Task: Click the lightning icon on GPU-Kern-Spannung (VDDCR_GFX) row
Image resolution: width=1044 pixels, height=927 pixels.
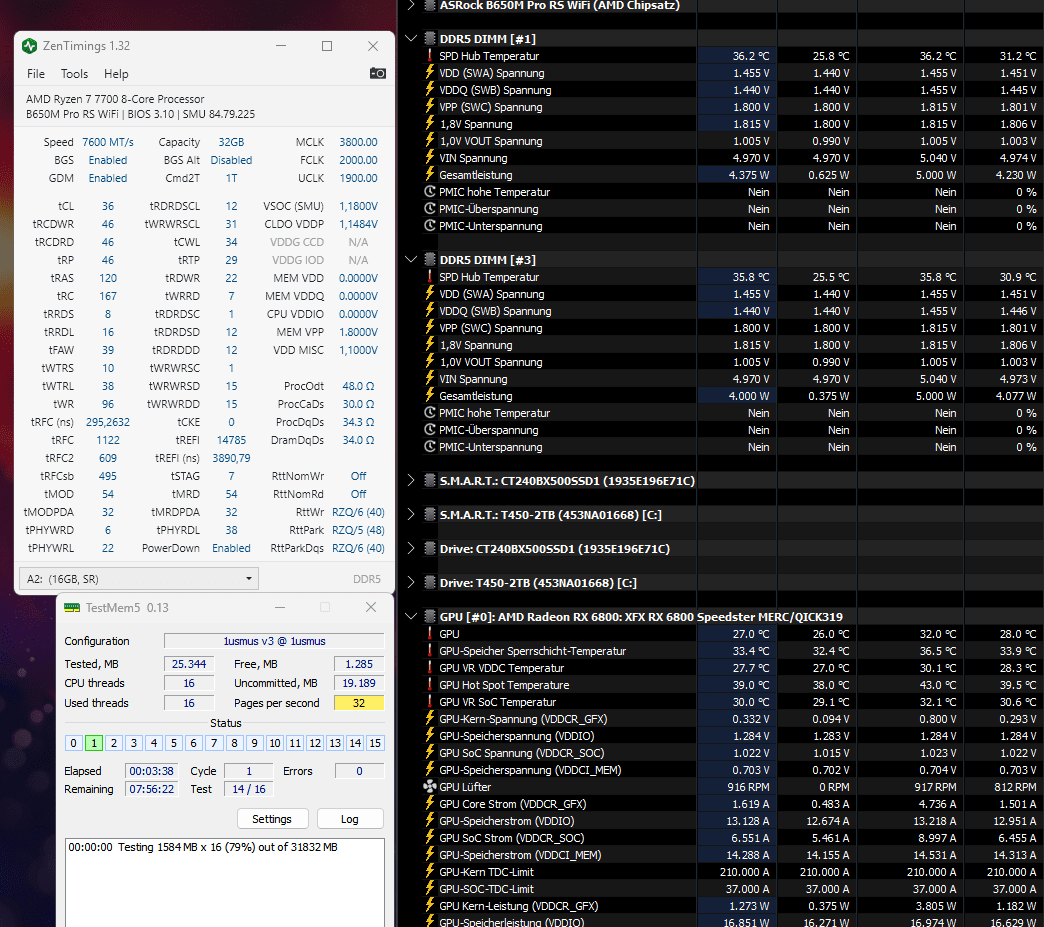Action: point(430,719)
